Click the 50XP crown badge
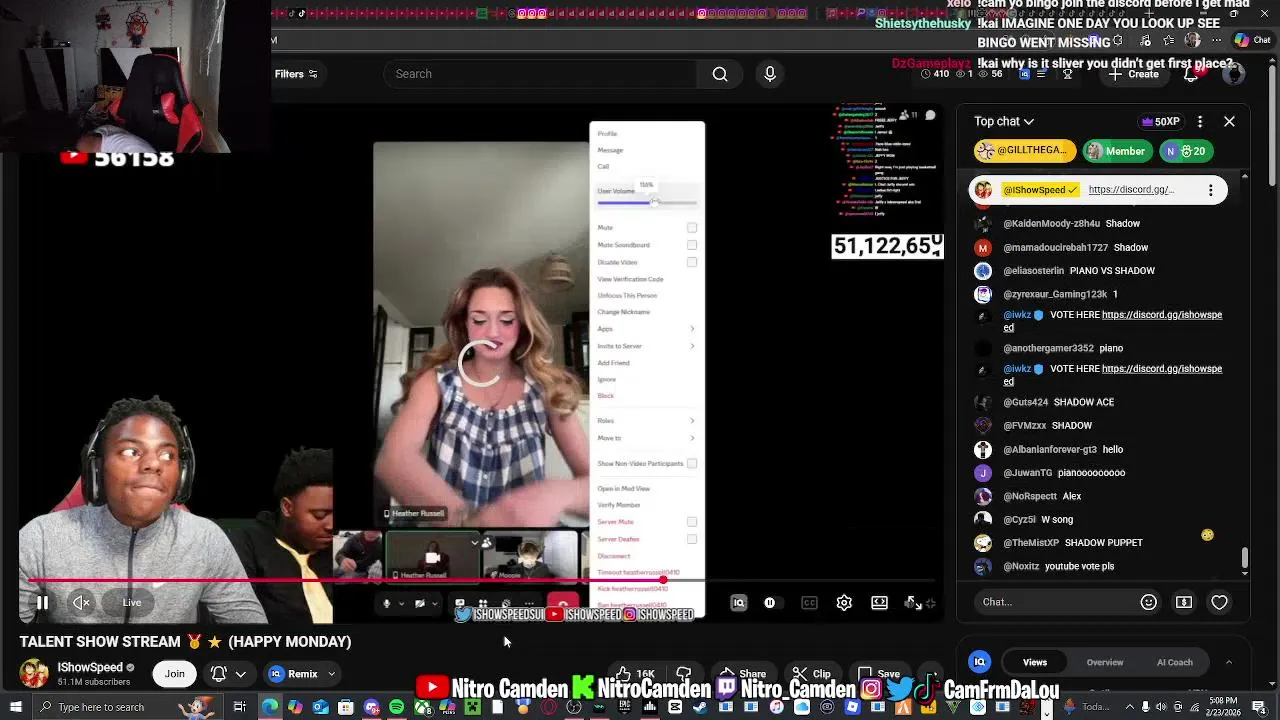 tap(1161, 121)
